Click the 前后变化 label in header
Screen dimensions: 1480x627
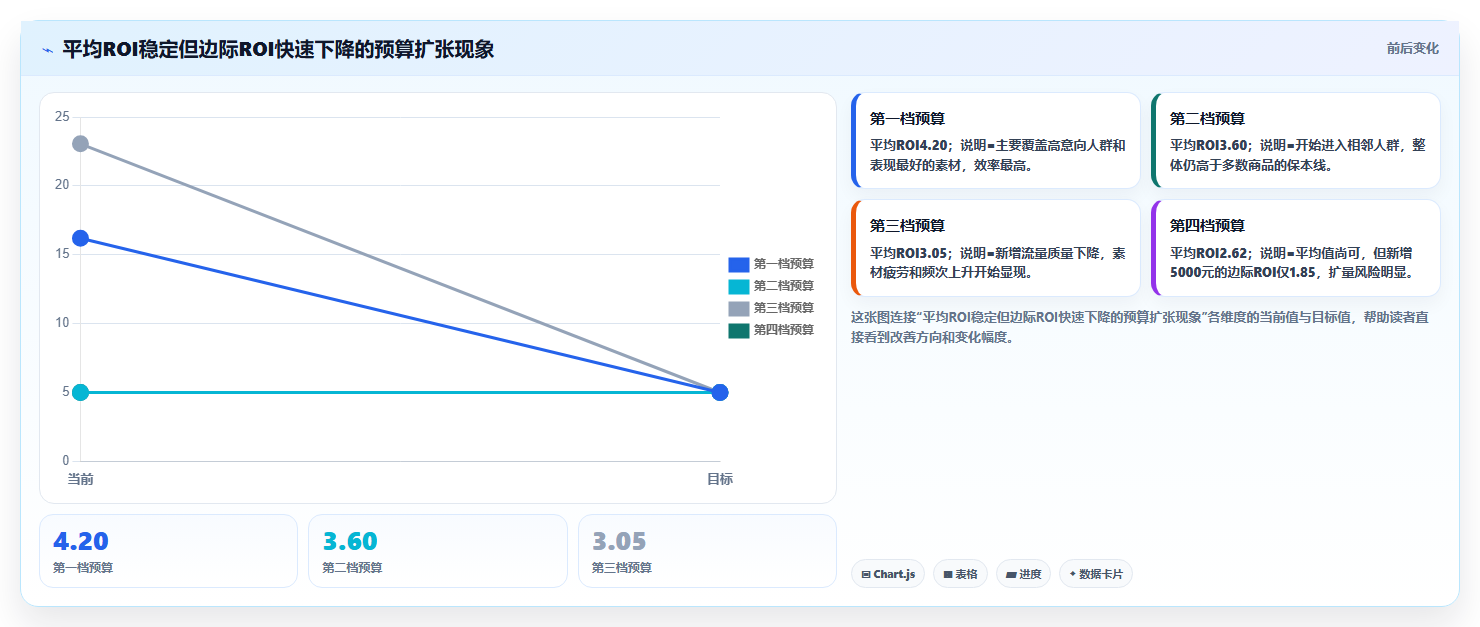pos(1413,48)
